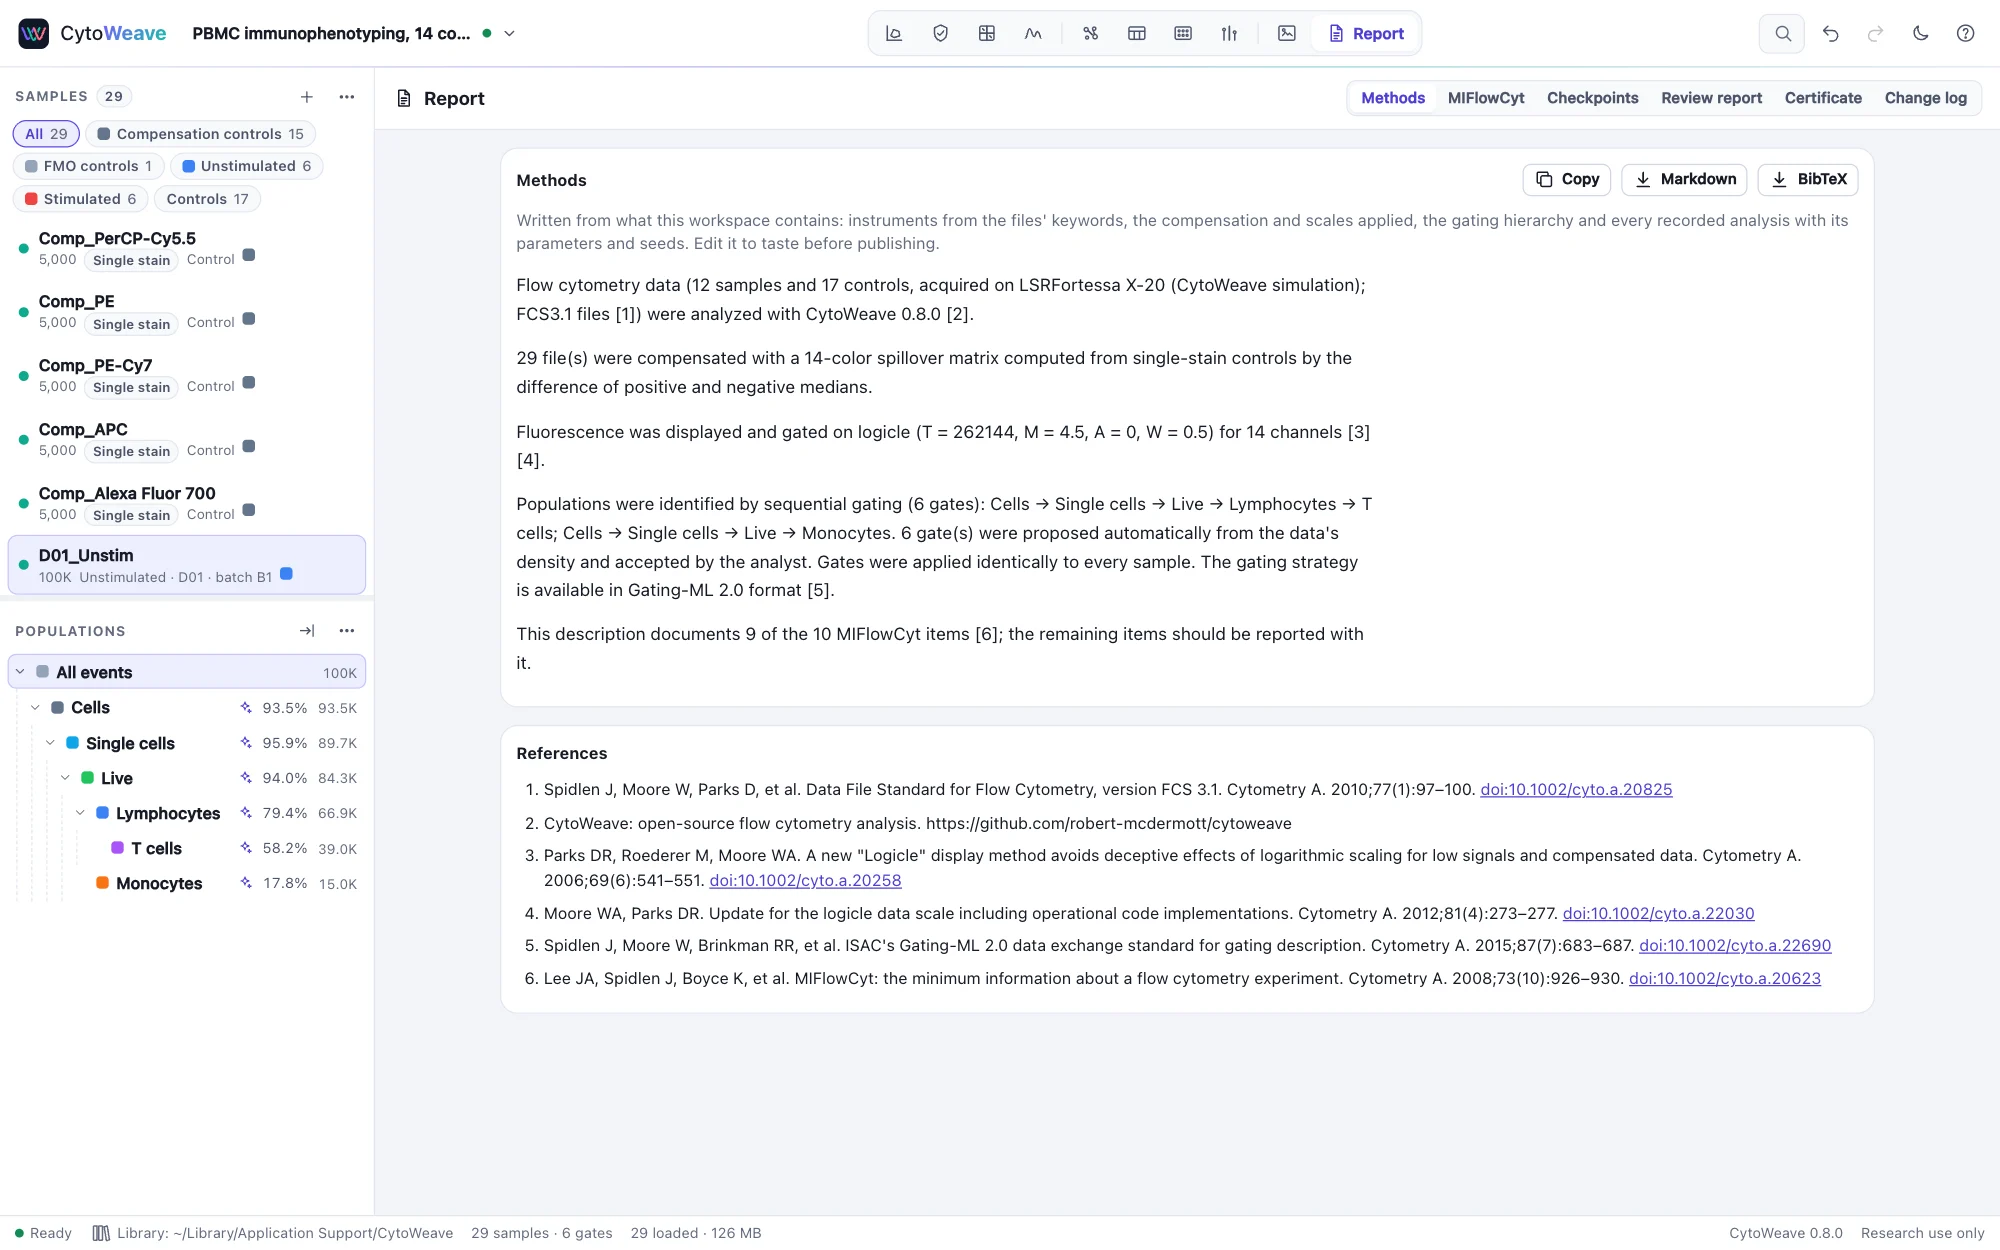
Task: Collapse the Lymphocytes population node
Action: pyautogui.click(x=80, y=813)
